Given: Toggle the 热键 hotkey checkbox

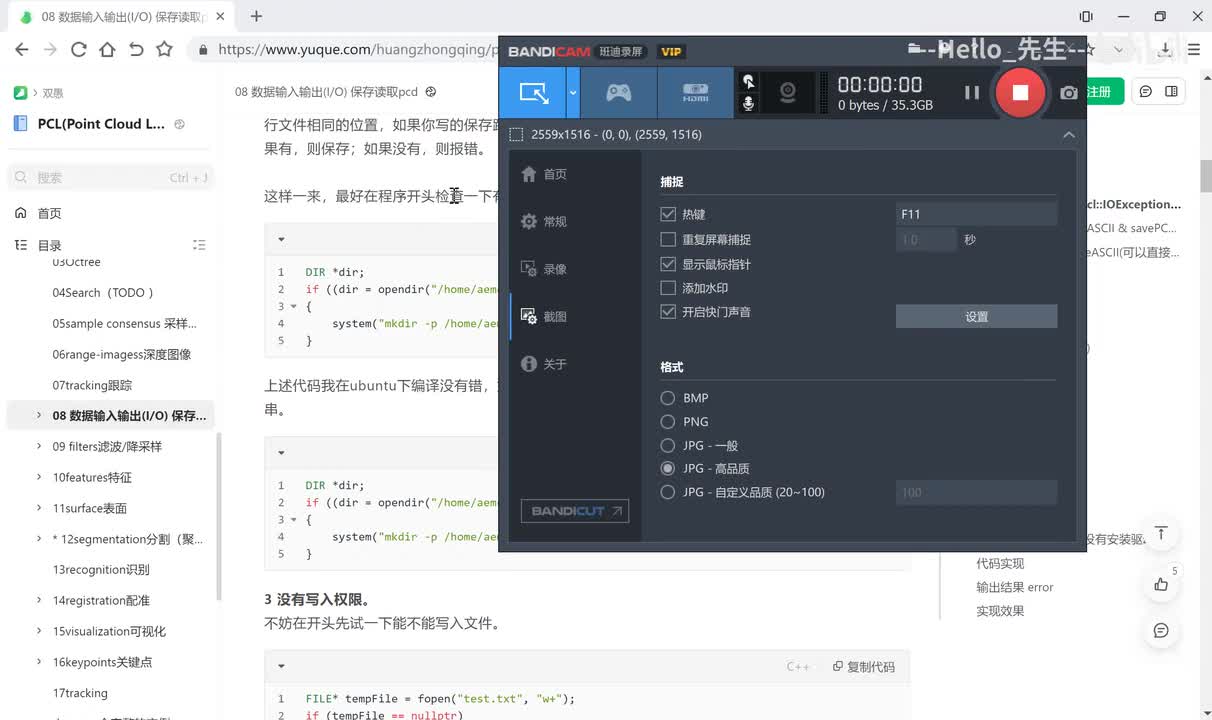Looking at the screenshot, I should coord(668,214).
